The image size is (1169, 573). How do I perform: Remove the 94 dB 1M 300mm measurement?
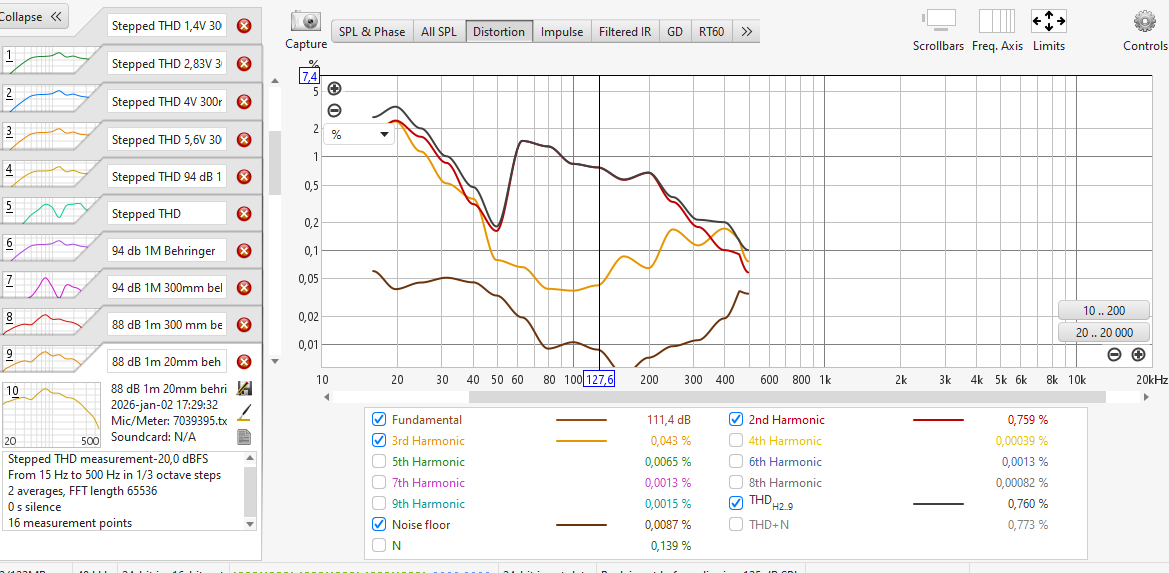pyautogui.click(x=243, y=288)
